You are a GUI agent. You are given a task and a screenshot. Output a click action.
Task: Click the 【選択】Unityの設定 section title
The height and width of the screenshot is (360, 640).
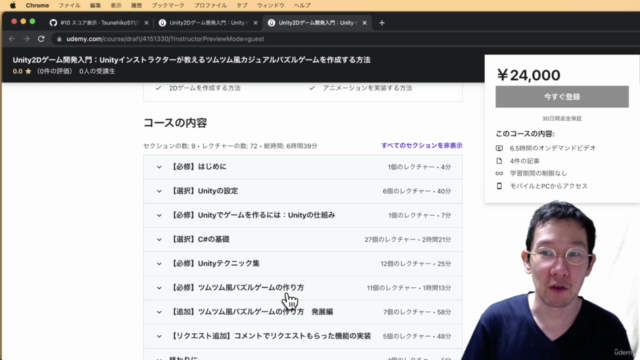(x=204, y=191)
